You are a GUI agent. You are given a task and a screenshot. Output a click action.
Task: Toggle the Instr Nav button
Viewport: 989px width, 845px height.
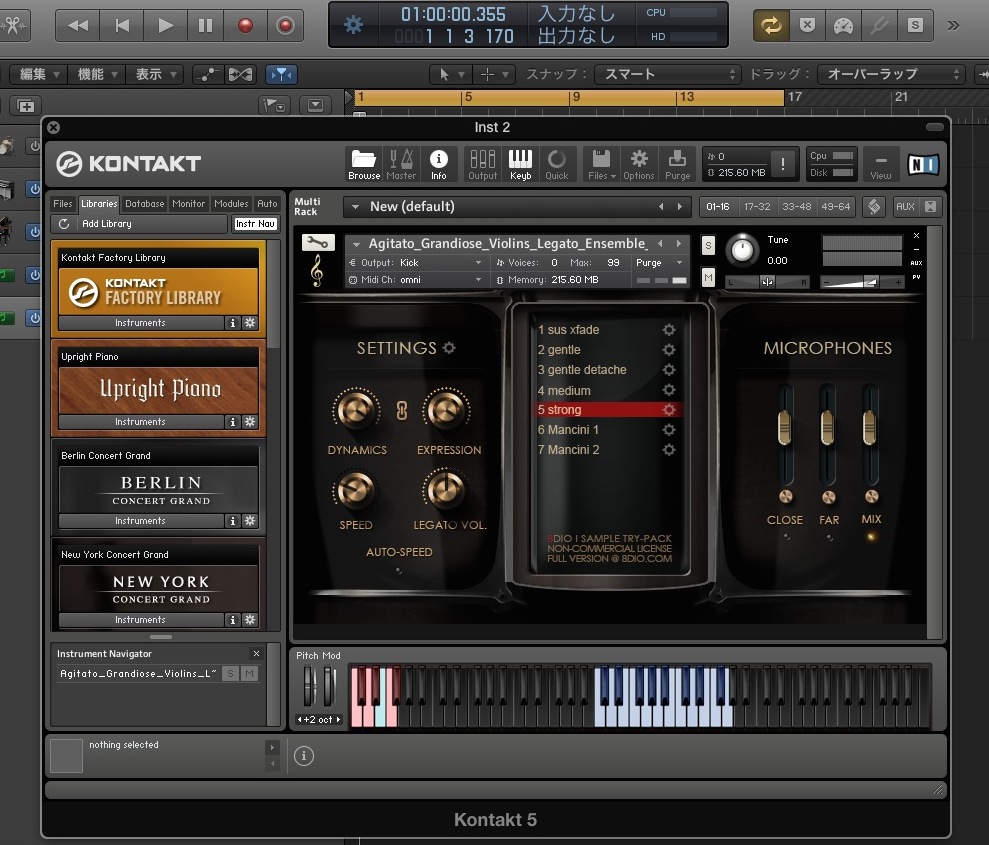255,224
